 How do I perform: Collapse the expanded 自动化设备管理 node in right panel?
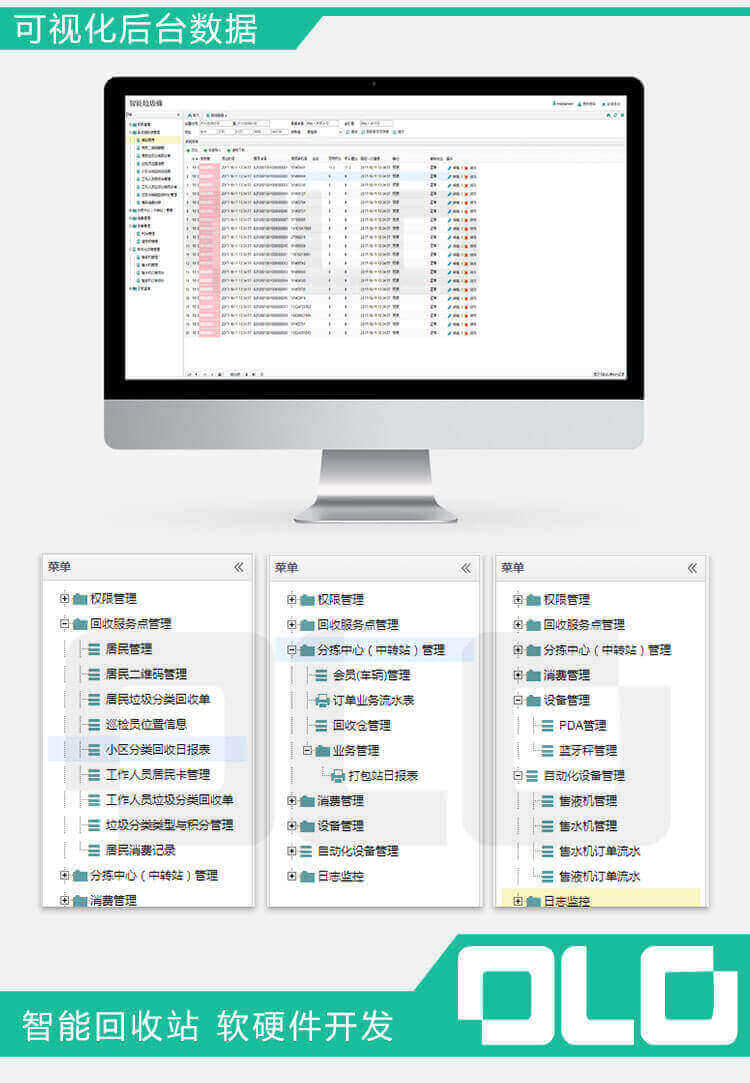[x=518, y=775]
